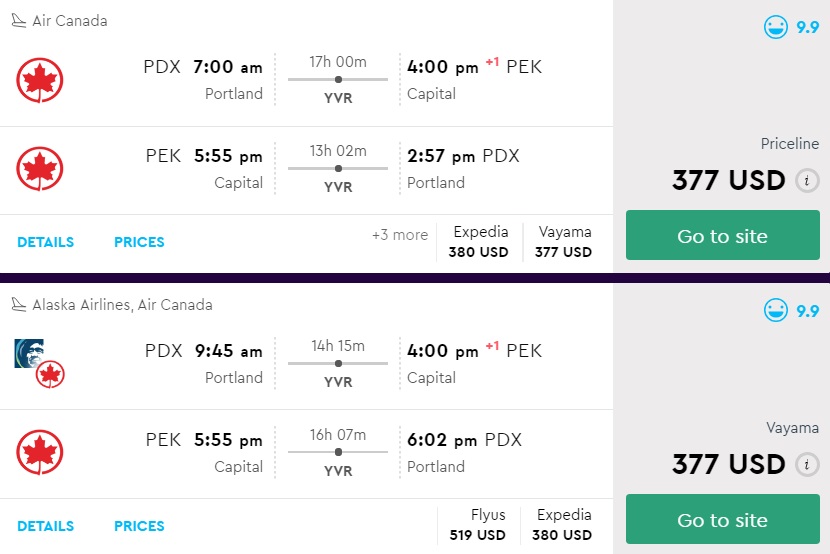Click the Air Canada logo on first return flight

[x=40, y=169]
